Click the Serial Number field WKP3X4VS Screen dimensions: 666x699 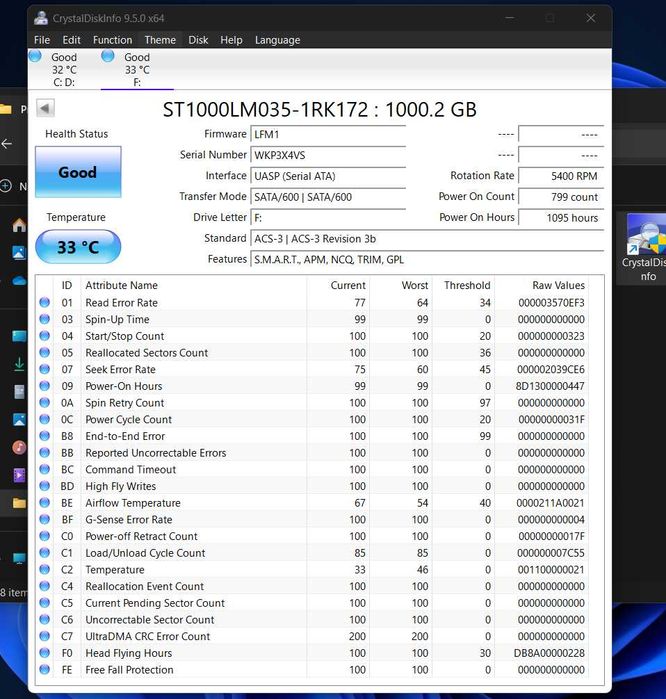(x=328, y=155)
